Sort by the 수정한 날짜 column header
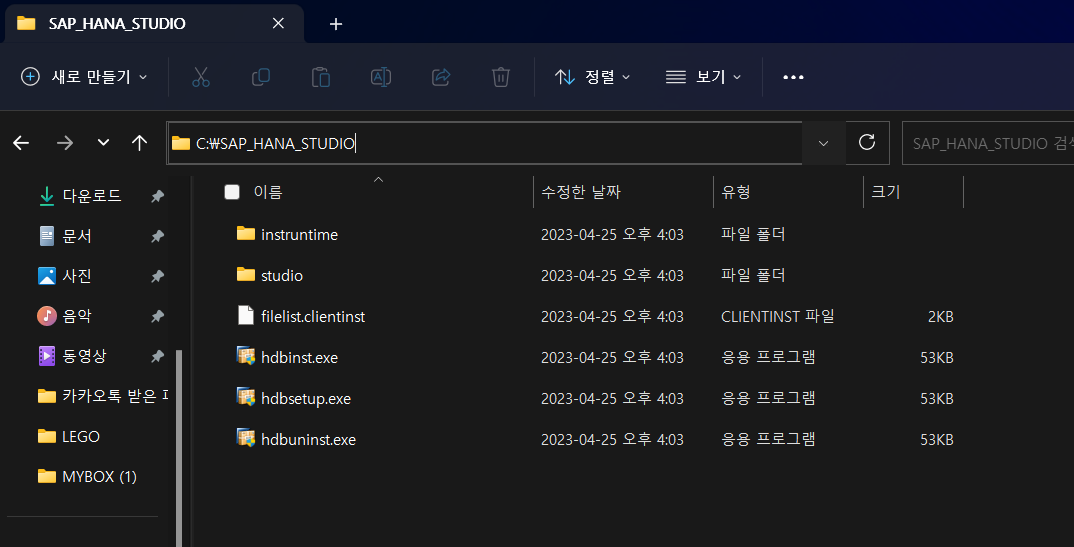1074x547 pixels. [x=581, y=192]
